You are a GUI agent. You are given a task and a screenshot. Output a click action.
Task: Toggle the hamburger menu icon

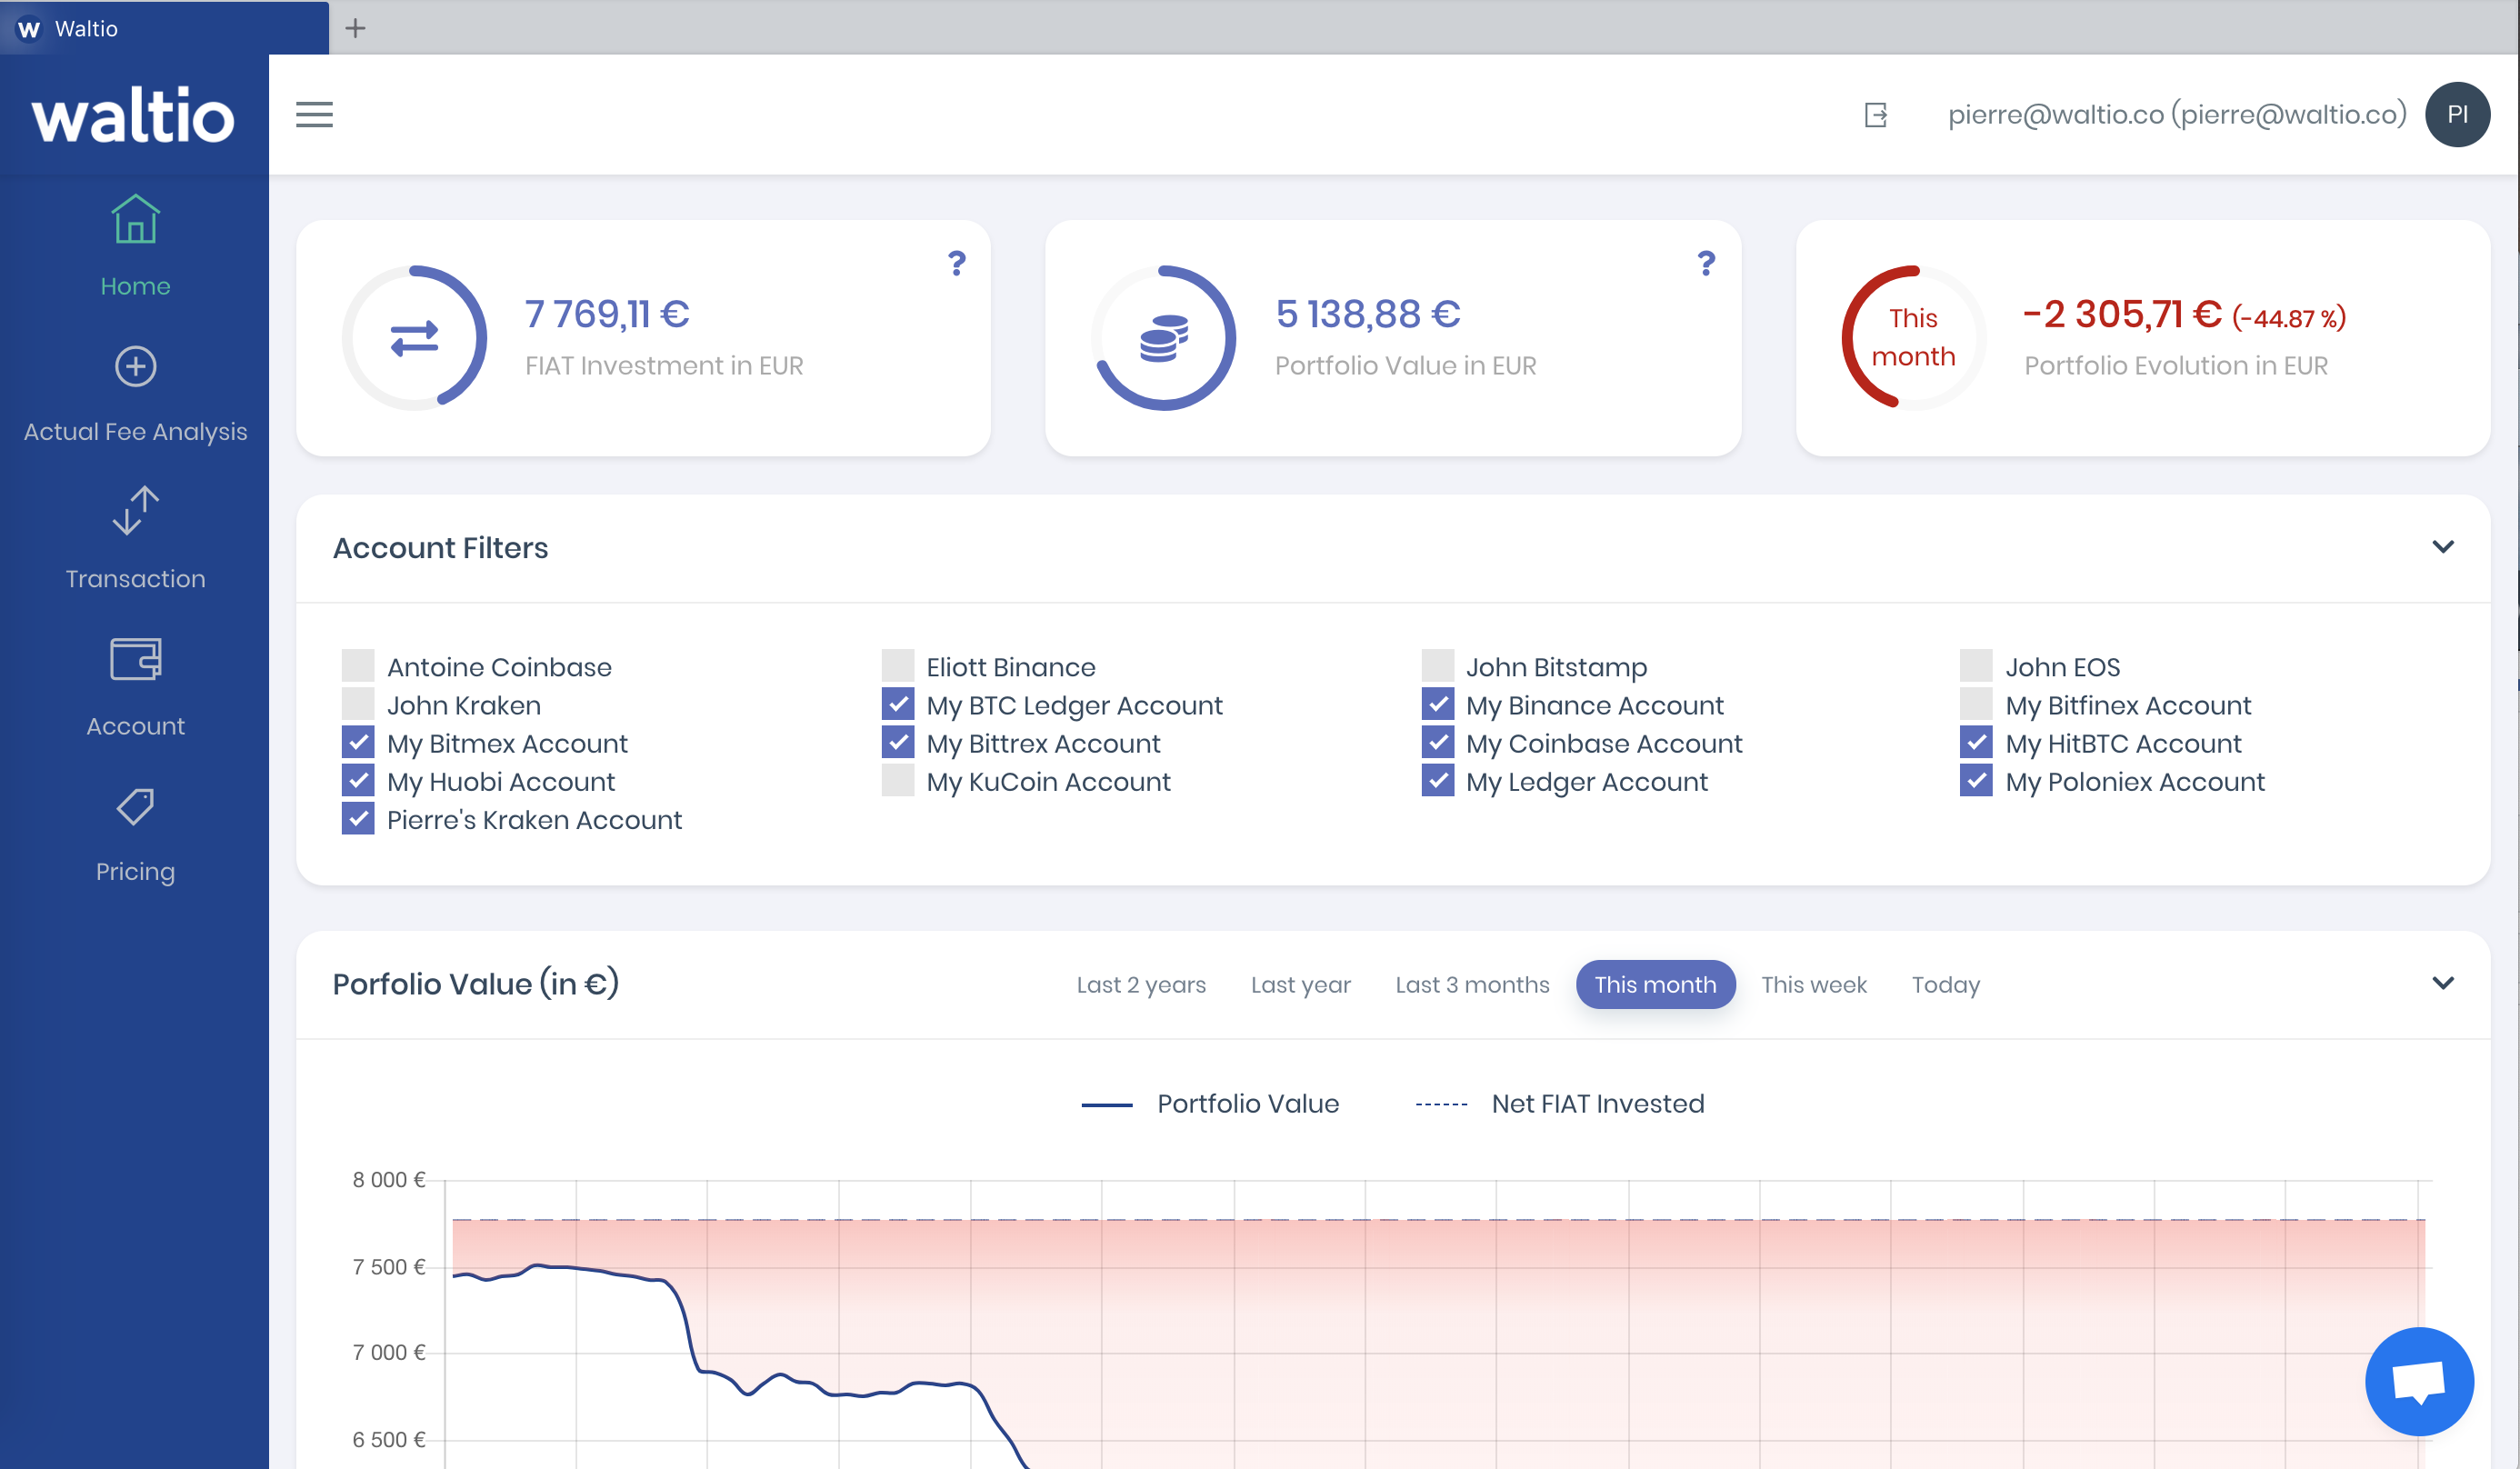pos(314,115)
